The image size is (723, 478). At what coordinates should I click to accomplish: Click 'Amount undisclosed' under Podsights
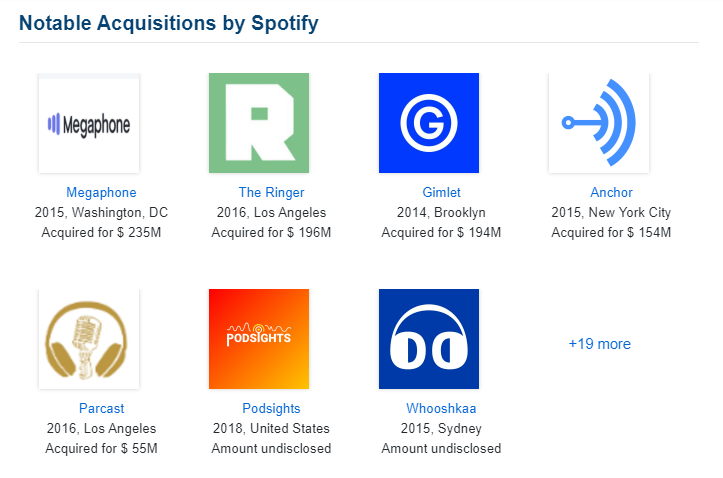coord(271,448)
